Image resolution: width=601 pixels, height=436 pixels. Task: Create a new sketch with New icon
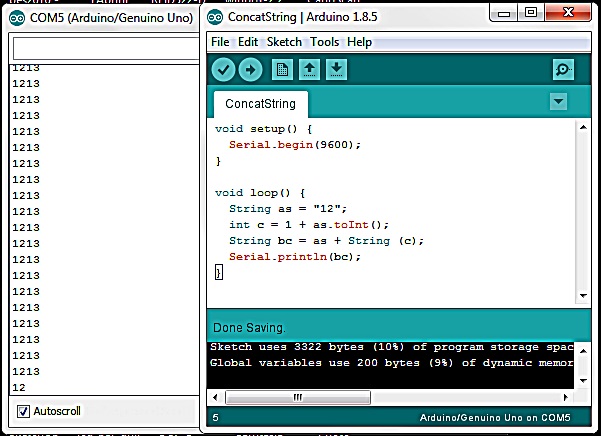pos(282,69)
